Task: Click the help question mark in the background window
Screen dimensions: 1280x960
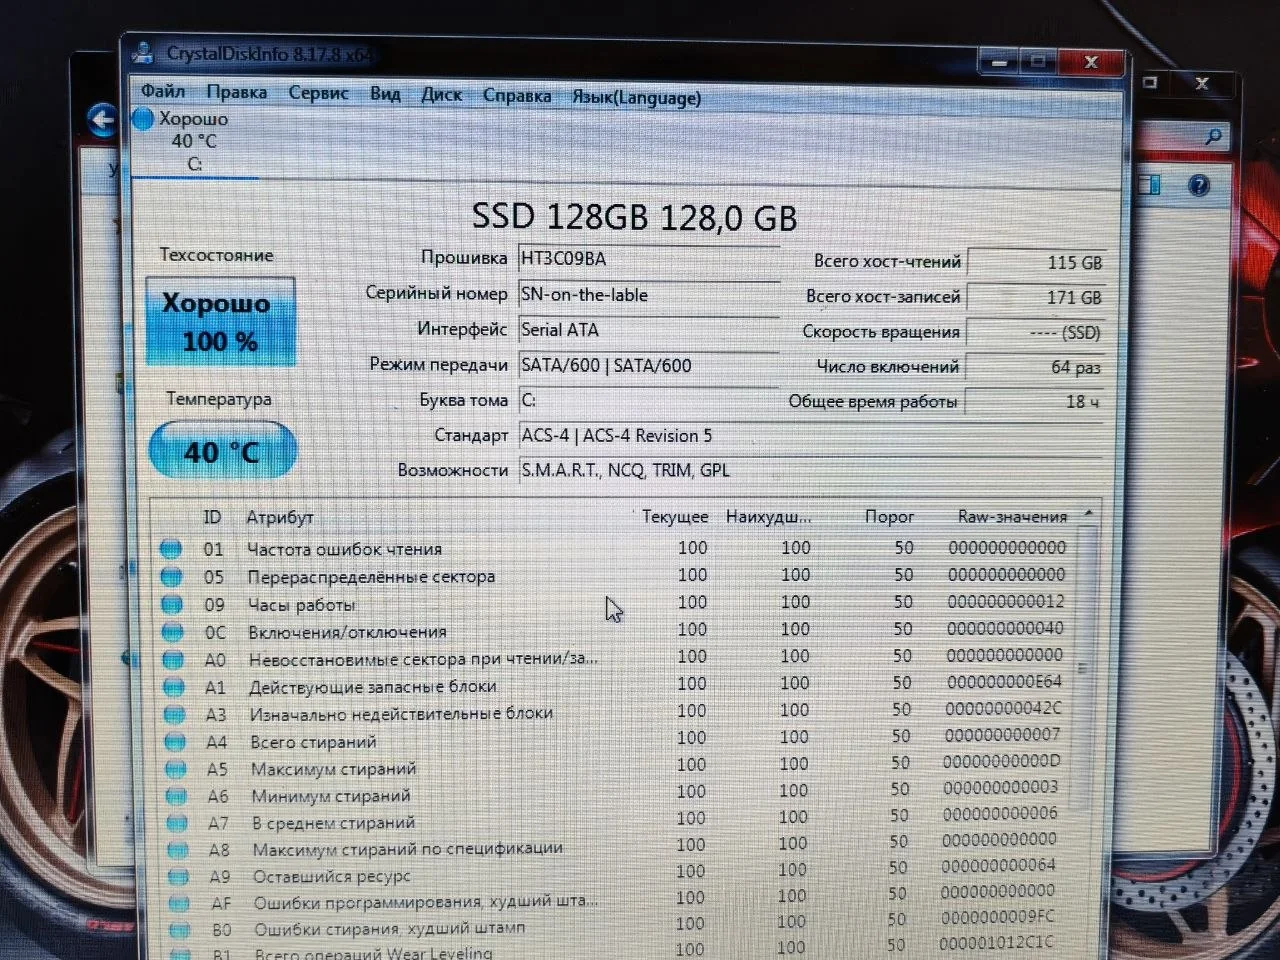Action: [1198, 185]
